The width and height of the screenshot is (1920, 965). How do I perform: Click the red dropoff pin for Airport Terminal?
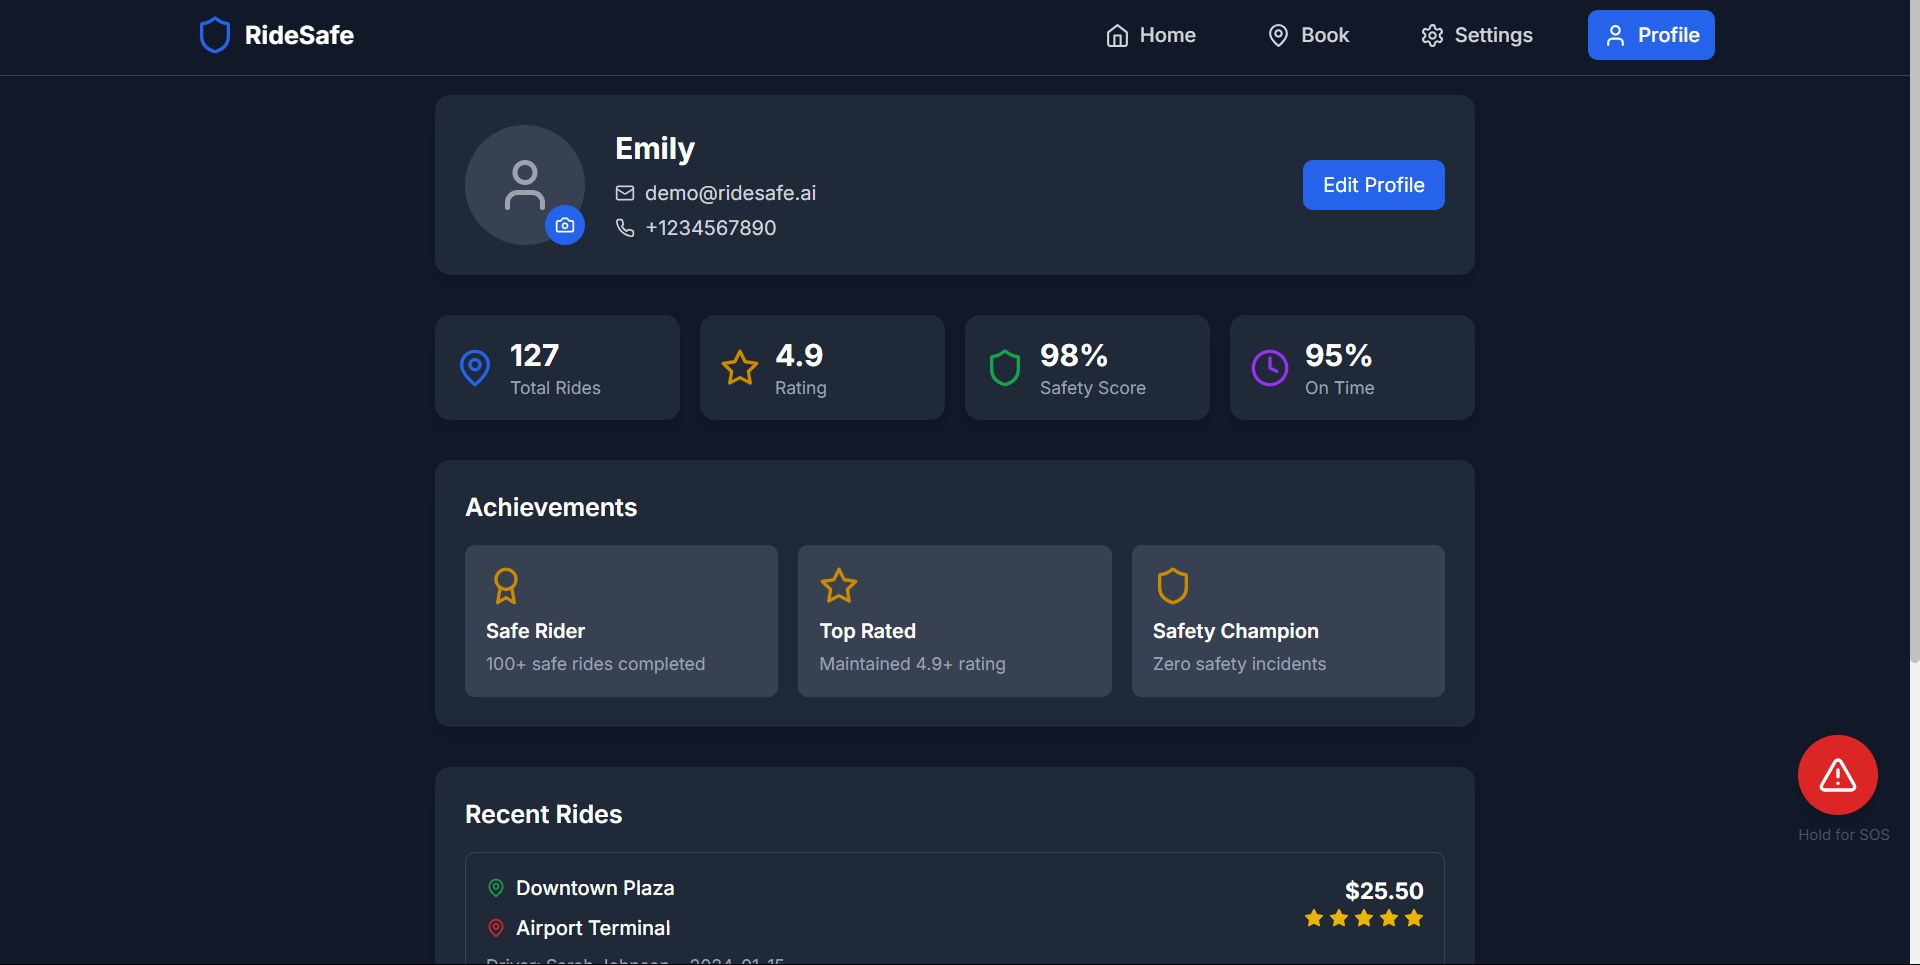coord(496,928)
